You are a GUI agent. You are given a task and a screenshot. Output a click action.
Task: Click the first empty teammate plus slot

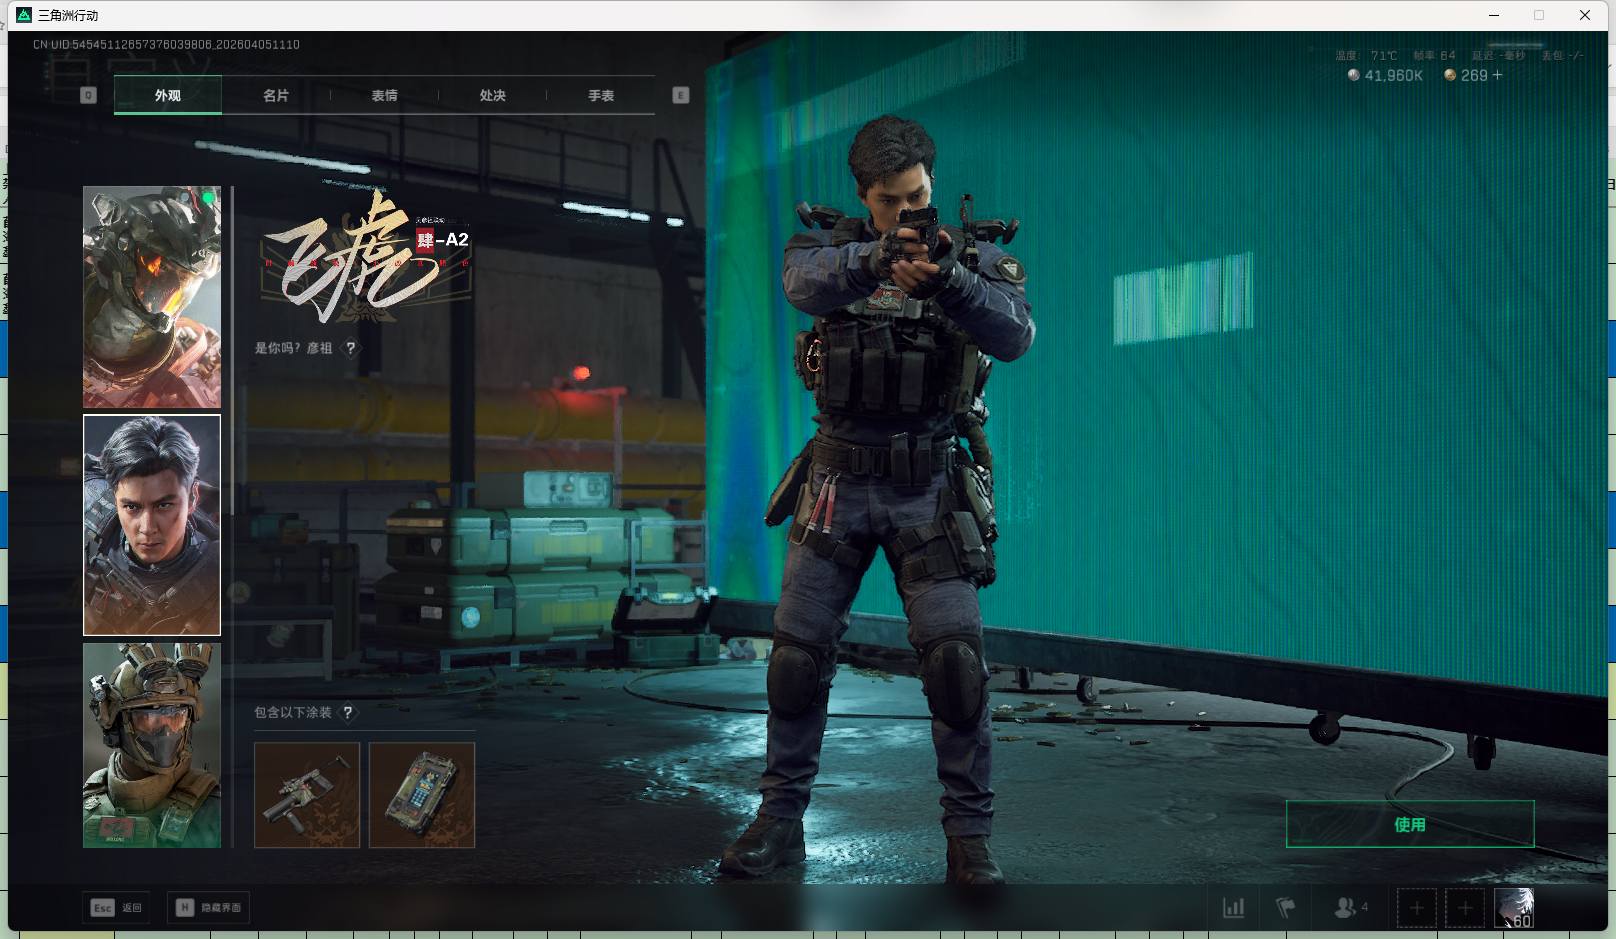click(1417, 908)
